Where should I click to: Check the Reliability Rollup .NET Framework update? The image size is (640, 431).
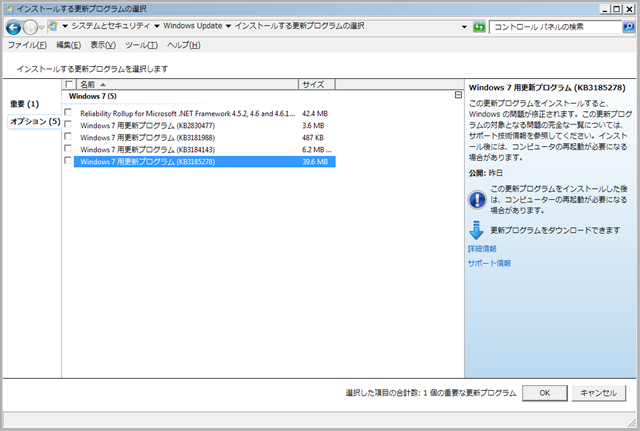coord(68,112)
